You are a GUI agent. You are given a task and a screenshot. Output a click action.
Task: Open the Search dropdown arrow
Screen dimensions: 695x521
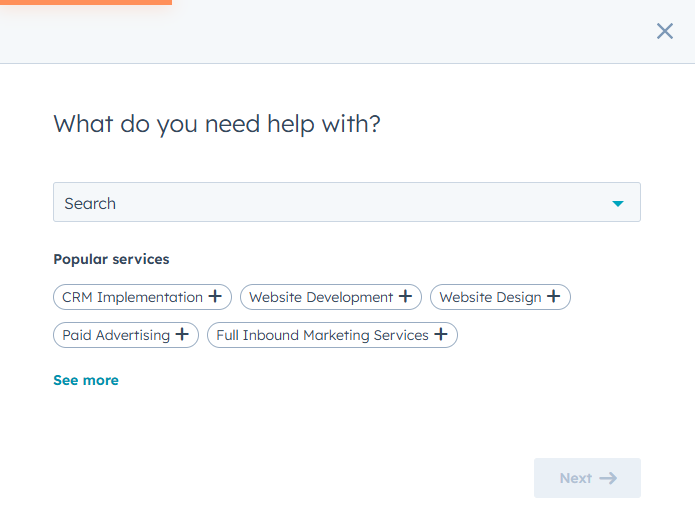[x=618, y=204]
